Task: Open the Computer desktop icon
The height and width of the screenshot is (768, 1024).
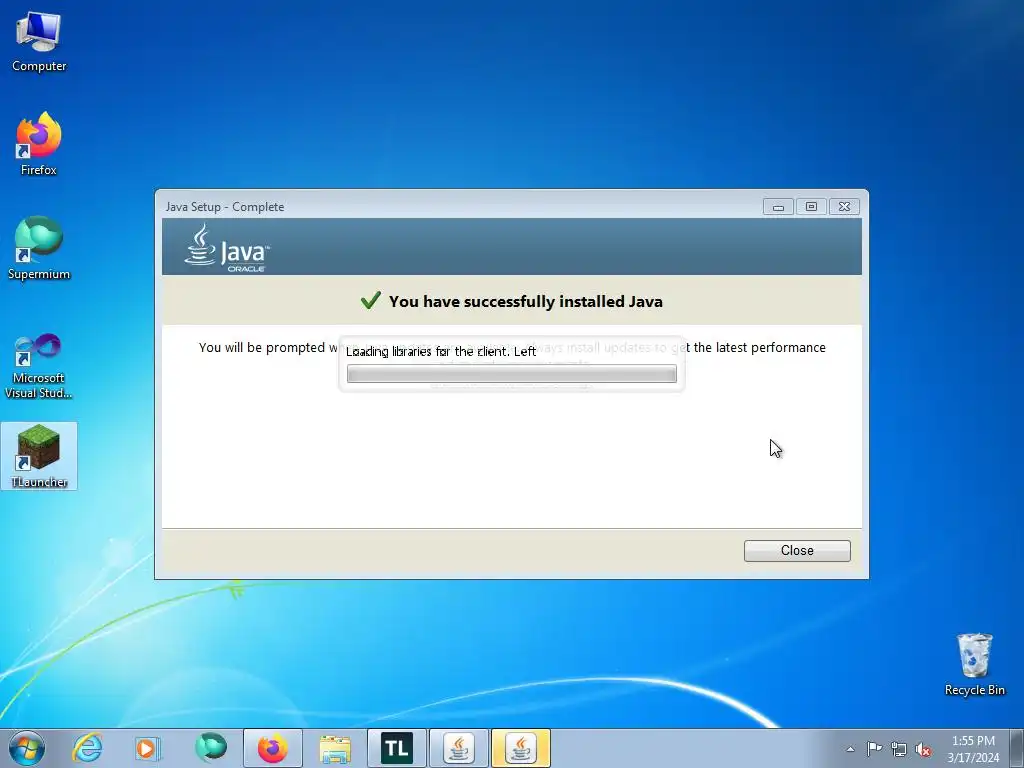Action: [39, 42]
